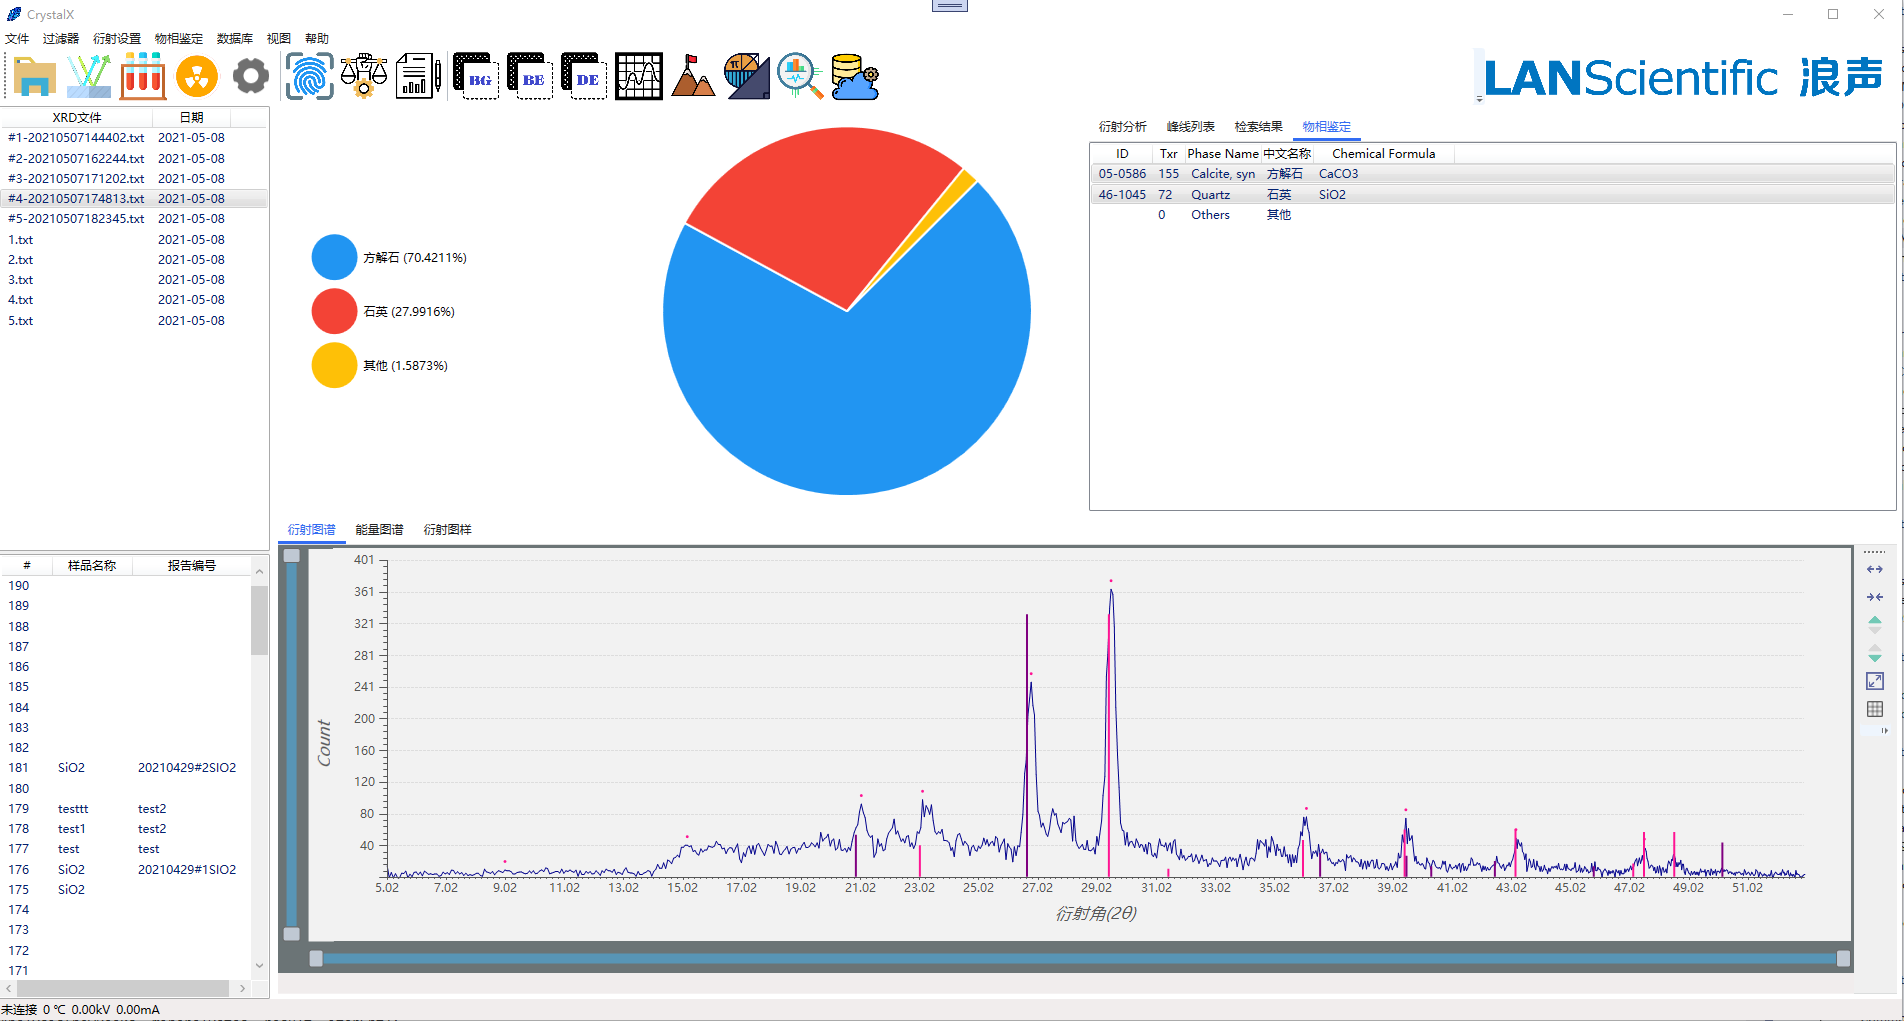
Task: Click the fingerprint phase identification icon
Action: tap(309, 77)
